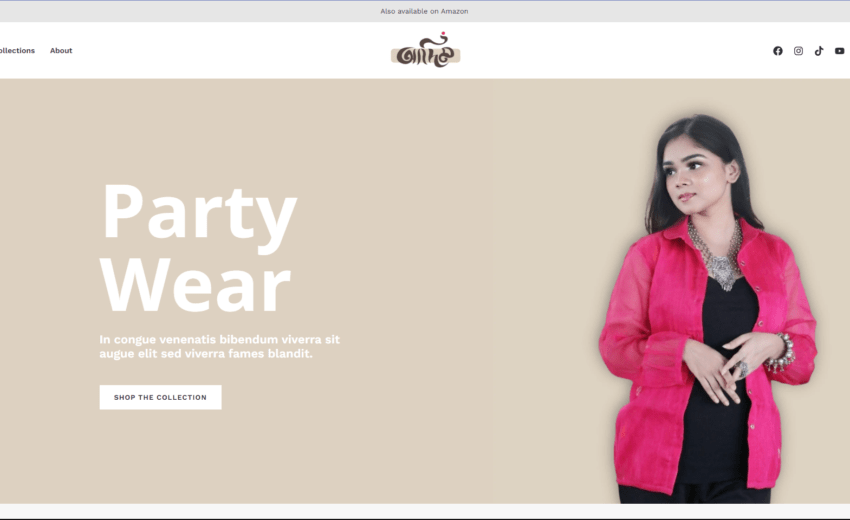Click the Also available on Amazon announcement
850x520 pixels.
(424, 11)
